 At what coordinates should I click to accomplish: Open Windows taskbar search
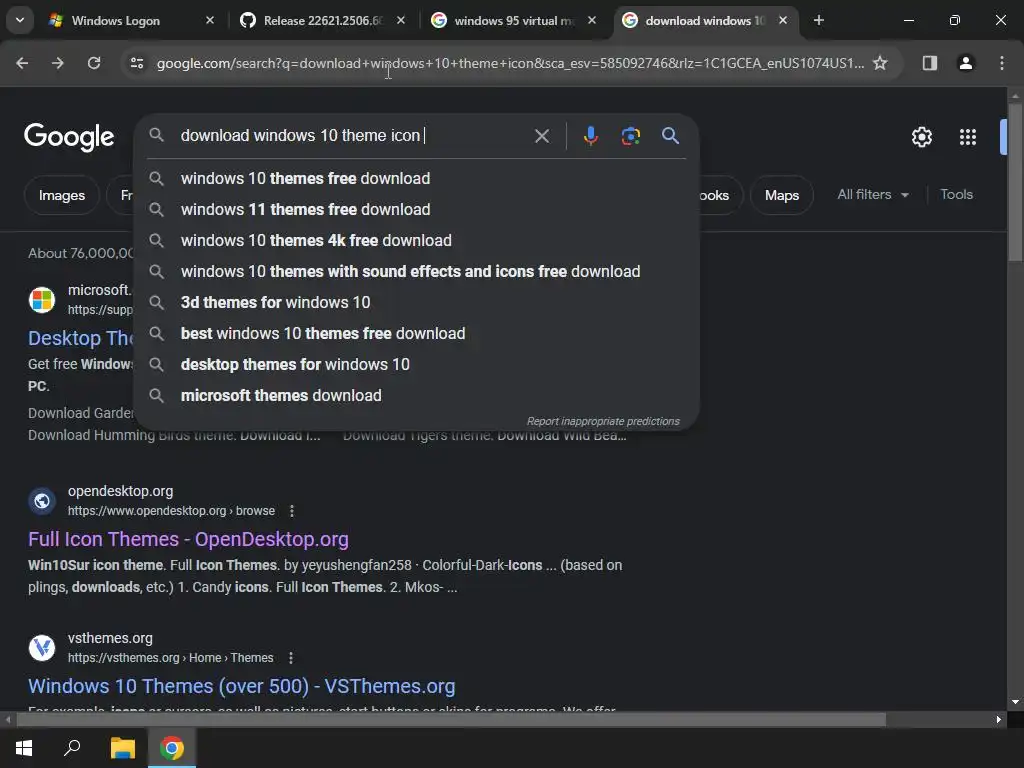(x=72, y=748)
